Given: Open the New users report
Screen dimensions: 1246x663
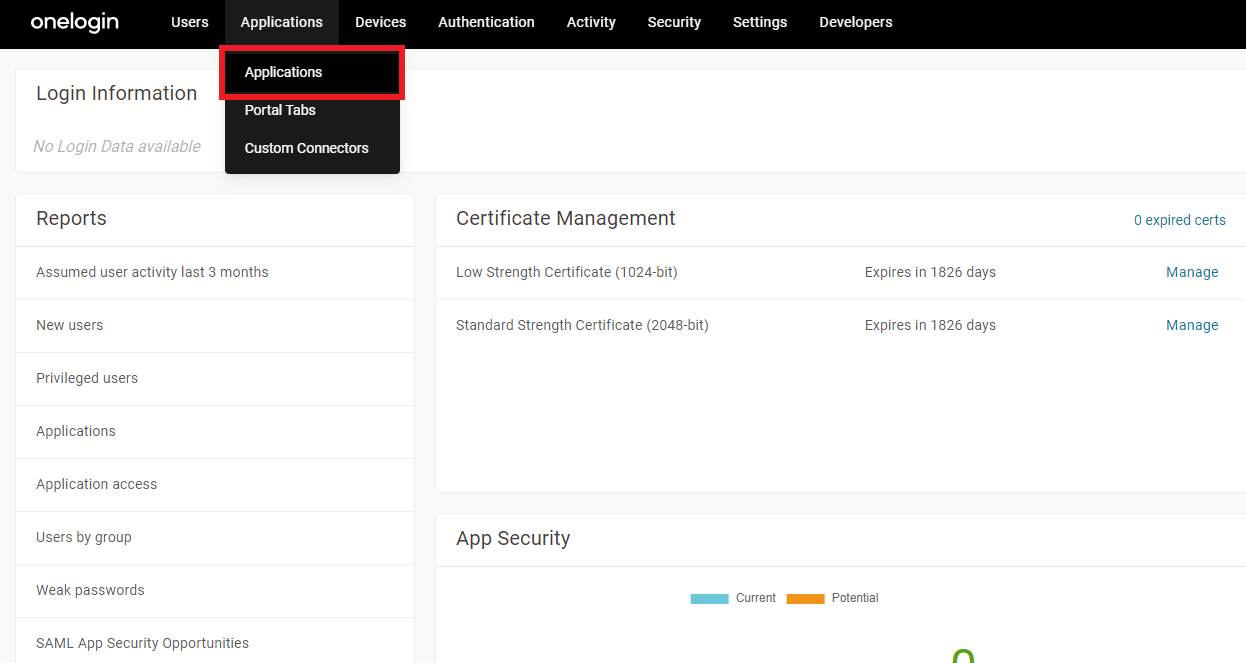Looking at the screenshot, I should point(69,325).
